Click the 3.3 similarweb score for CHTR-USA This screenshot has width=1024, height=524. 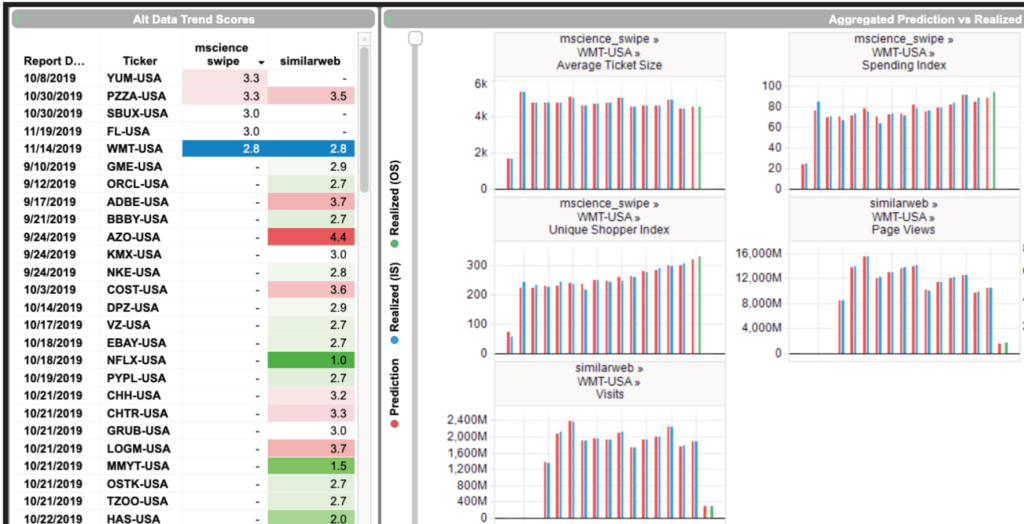pyautogui.click(x=312, y=413)
